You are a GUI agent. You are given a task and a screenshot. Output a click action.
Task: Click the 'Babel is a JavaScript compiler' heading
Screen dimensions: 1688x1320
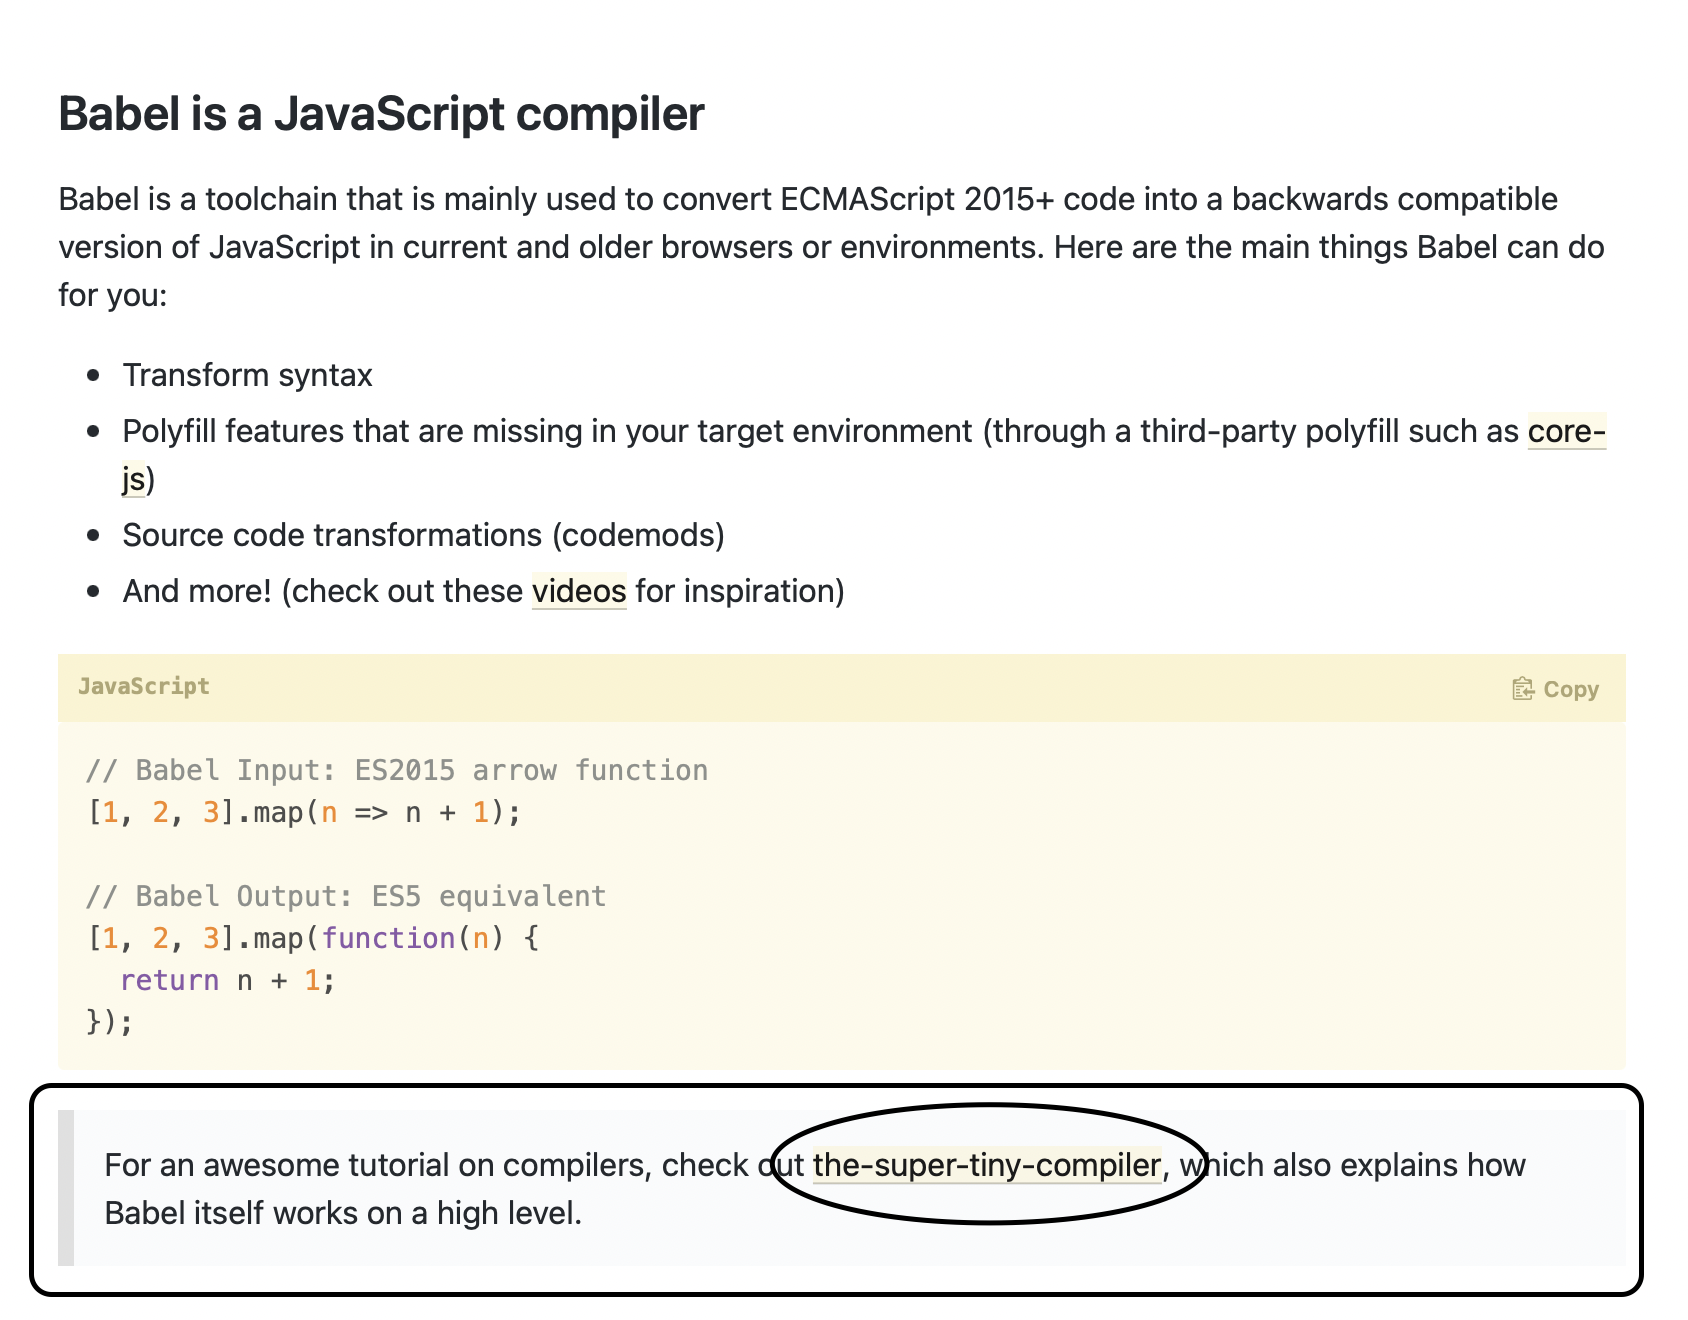pos(381,114)
